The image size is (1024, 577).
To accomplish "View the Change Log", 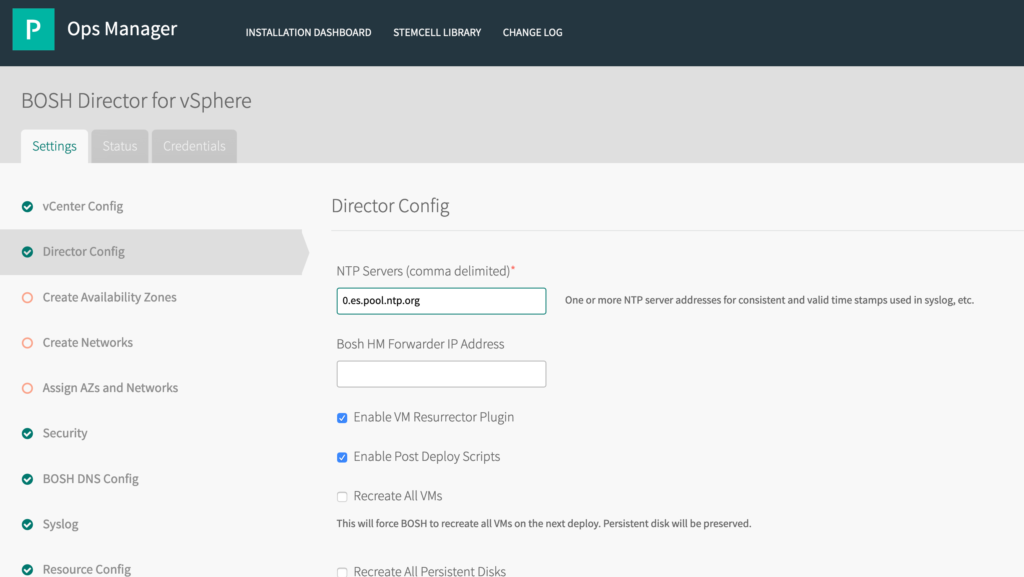I will click(x=532, y=32).
